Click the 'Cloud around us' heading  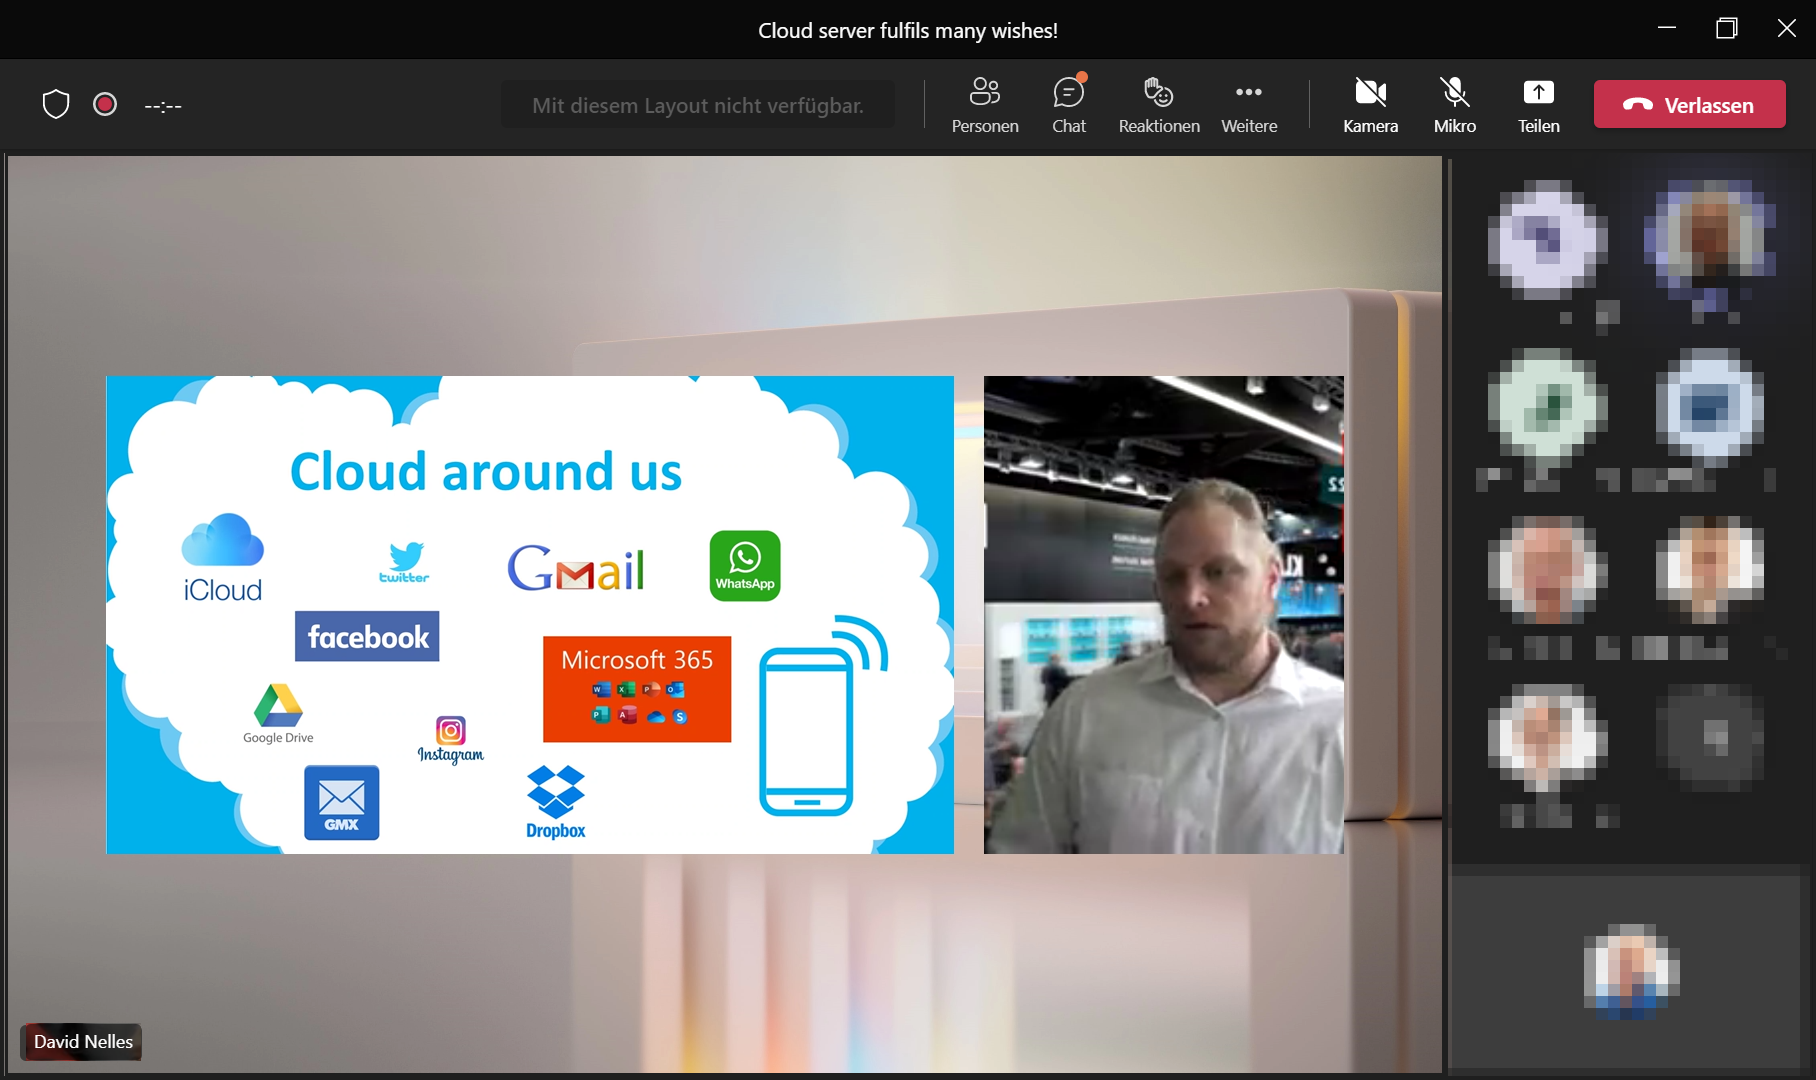[x=486, y=471]
